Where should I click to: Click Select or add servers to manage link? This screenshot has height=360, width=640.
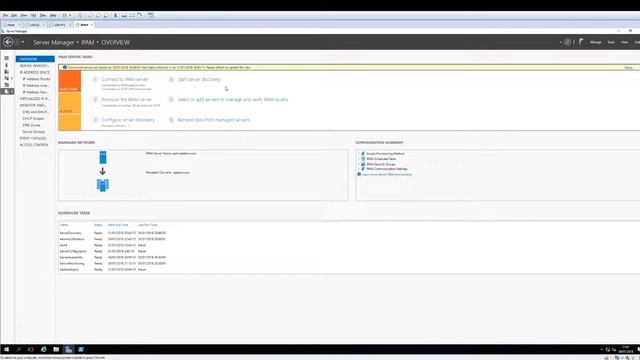233,100
